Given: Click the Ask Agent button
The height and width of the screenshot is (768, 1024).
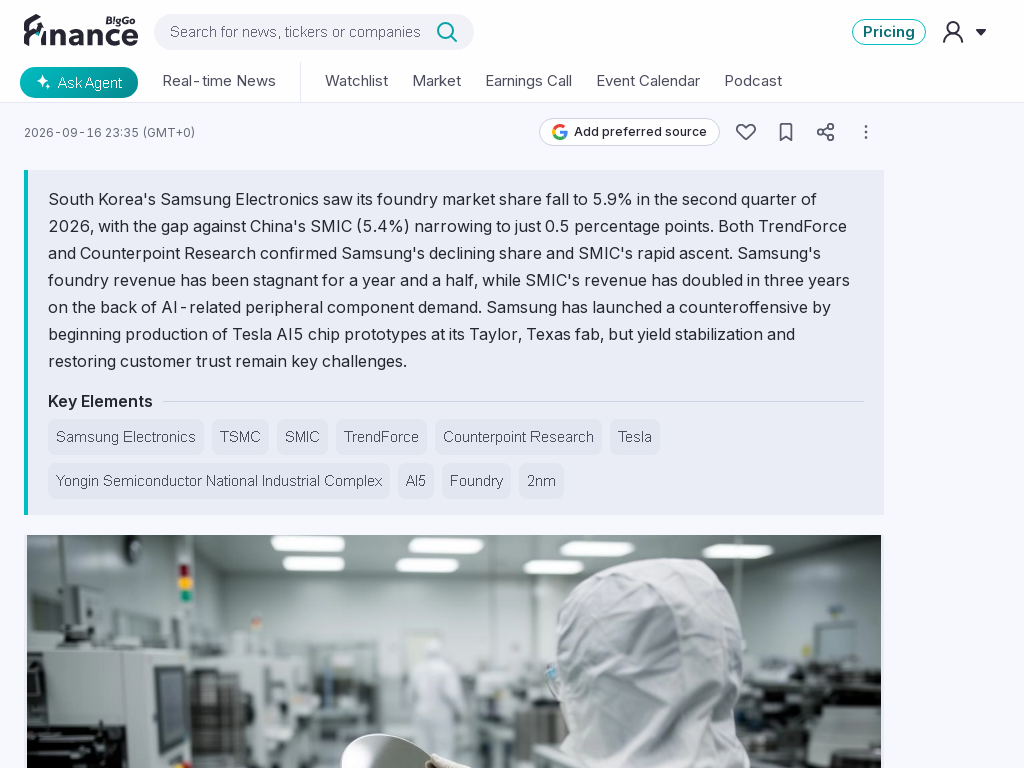Looking at the screenshot, I should (79, 82).
